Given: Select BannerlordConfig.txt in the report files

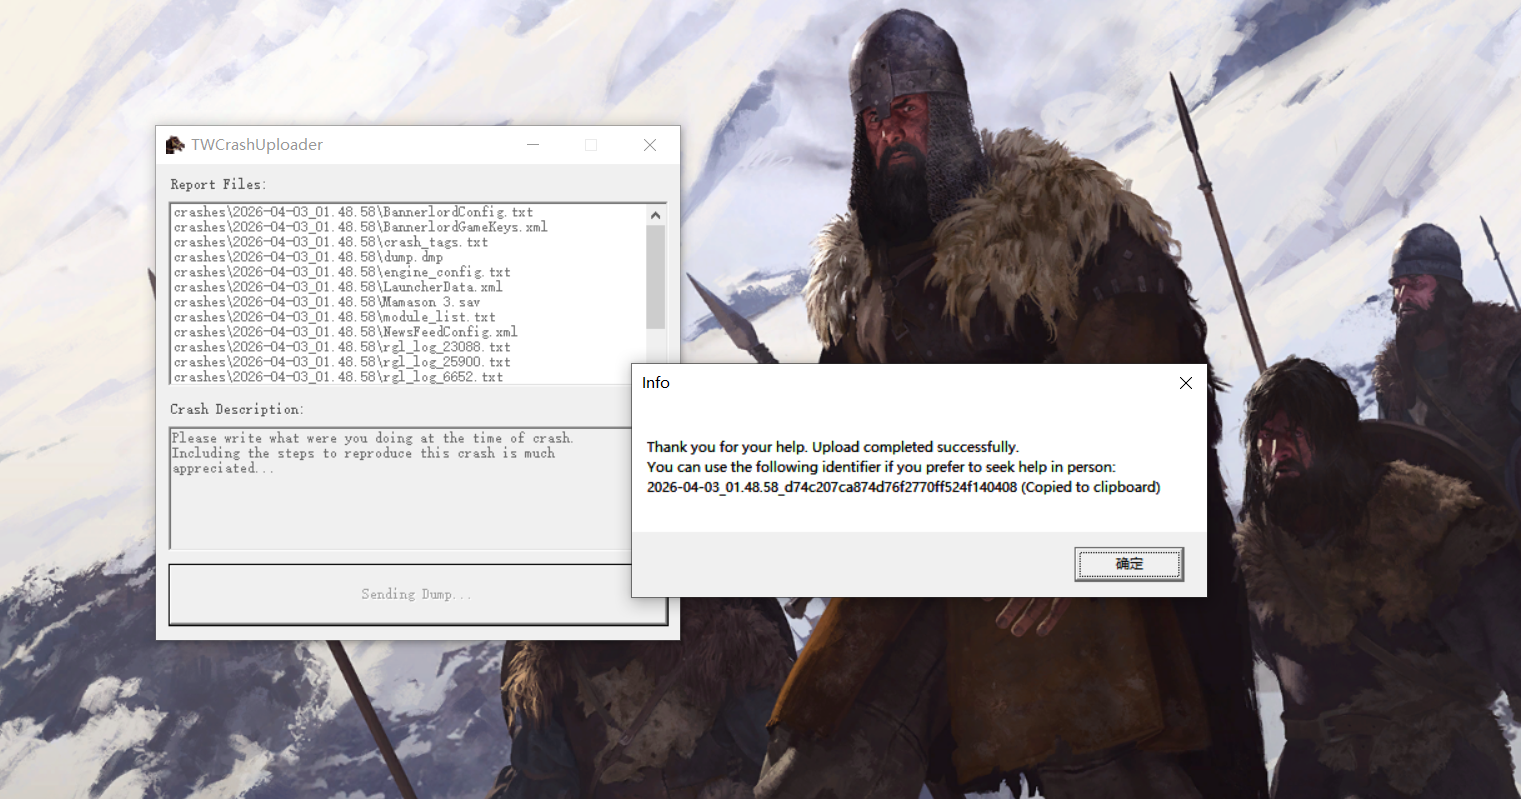Looking at the screenshot, I should pyautogui.click(x=353, y=212).
